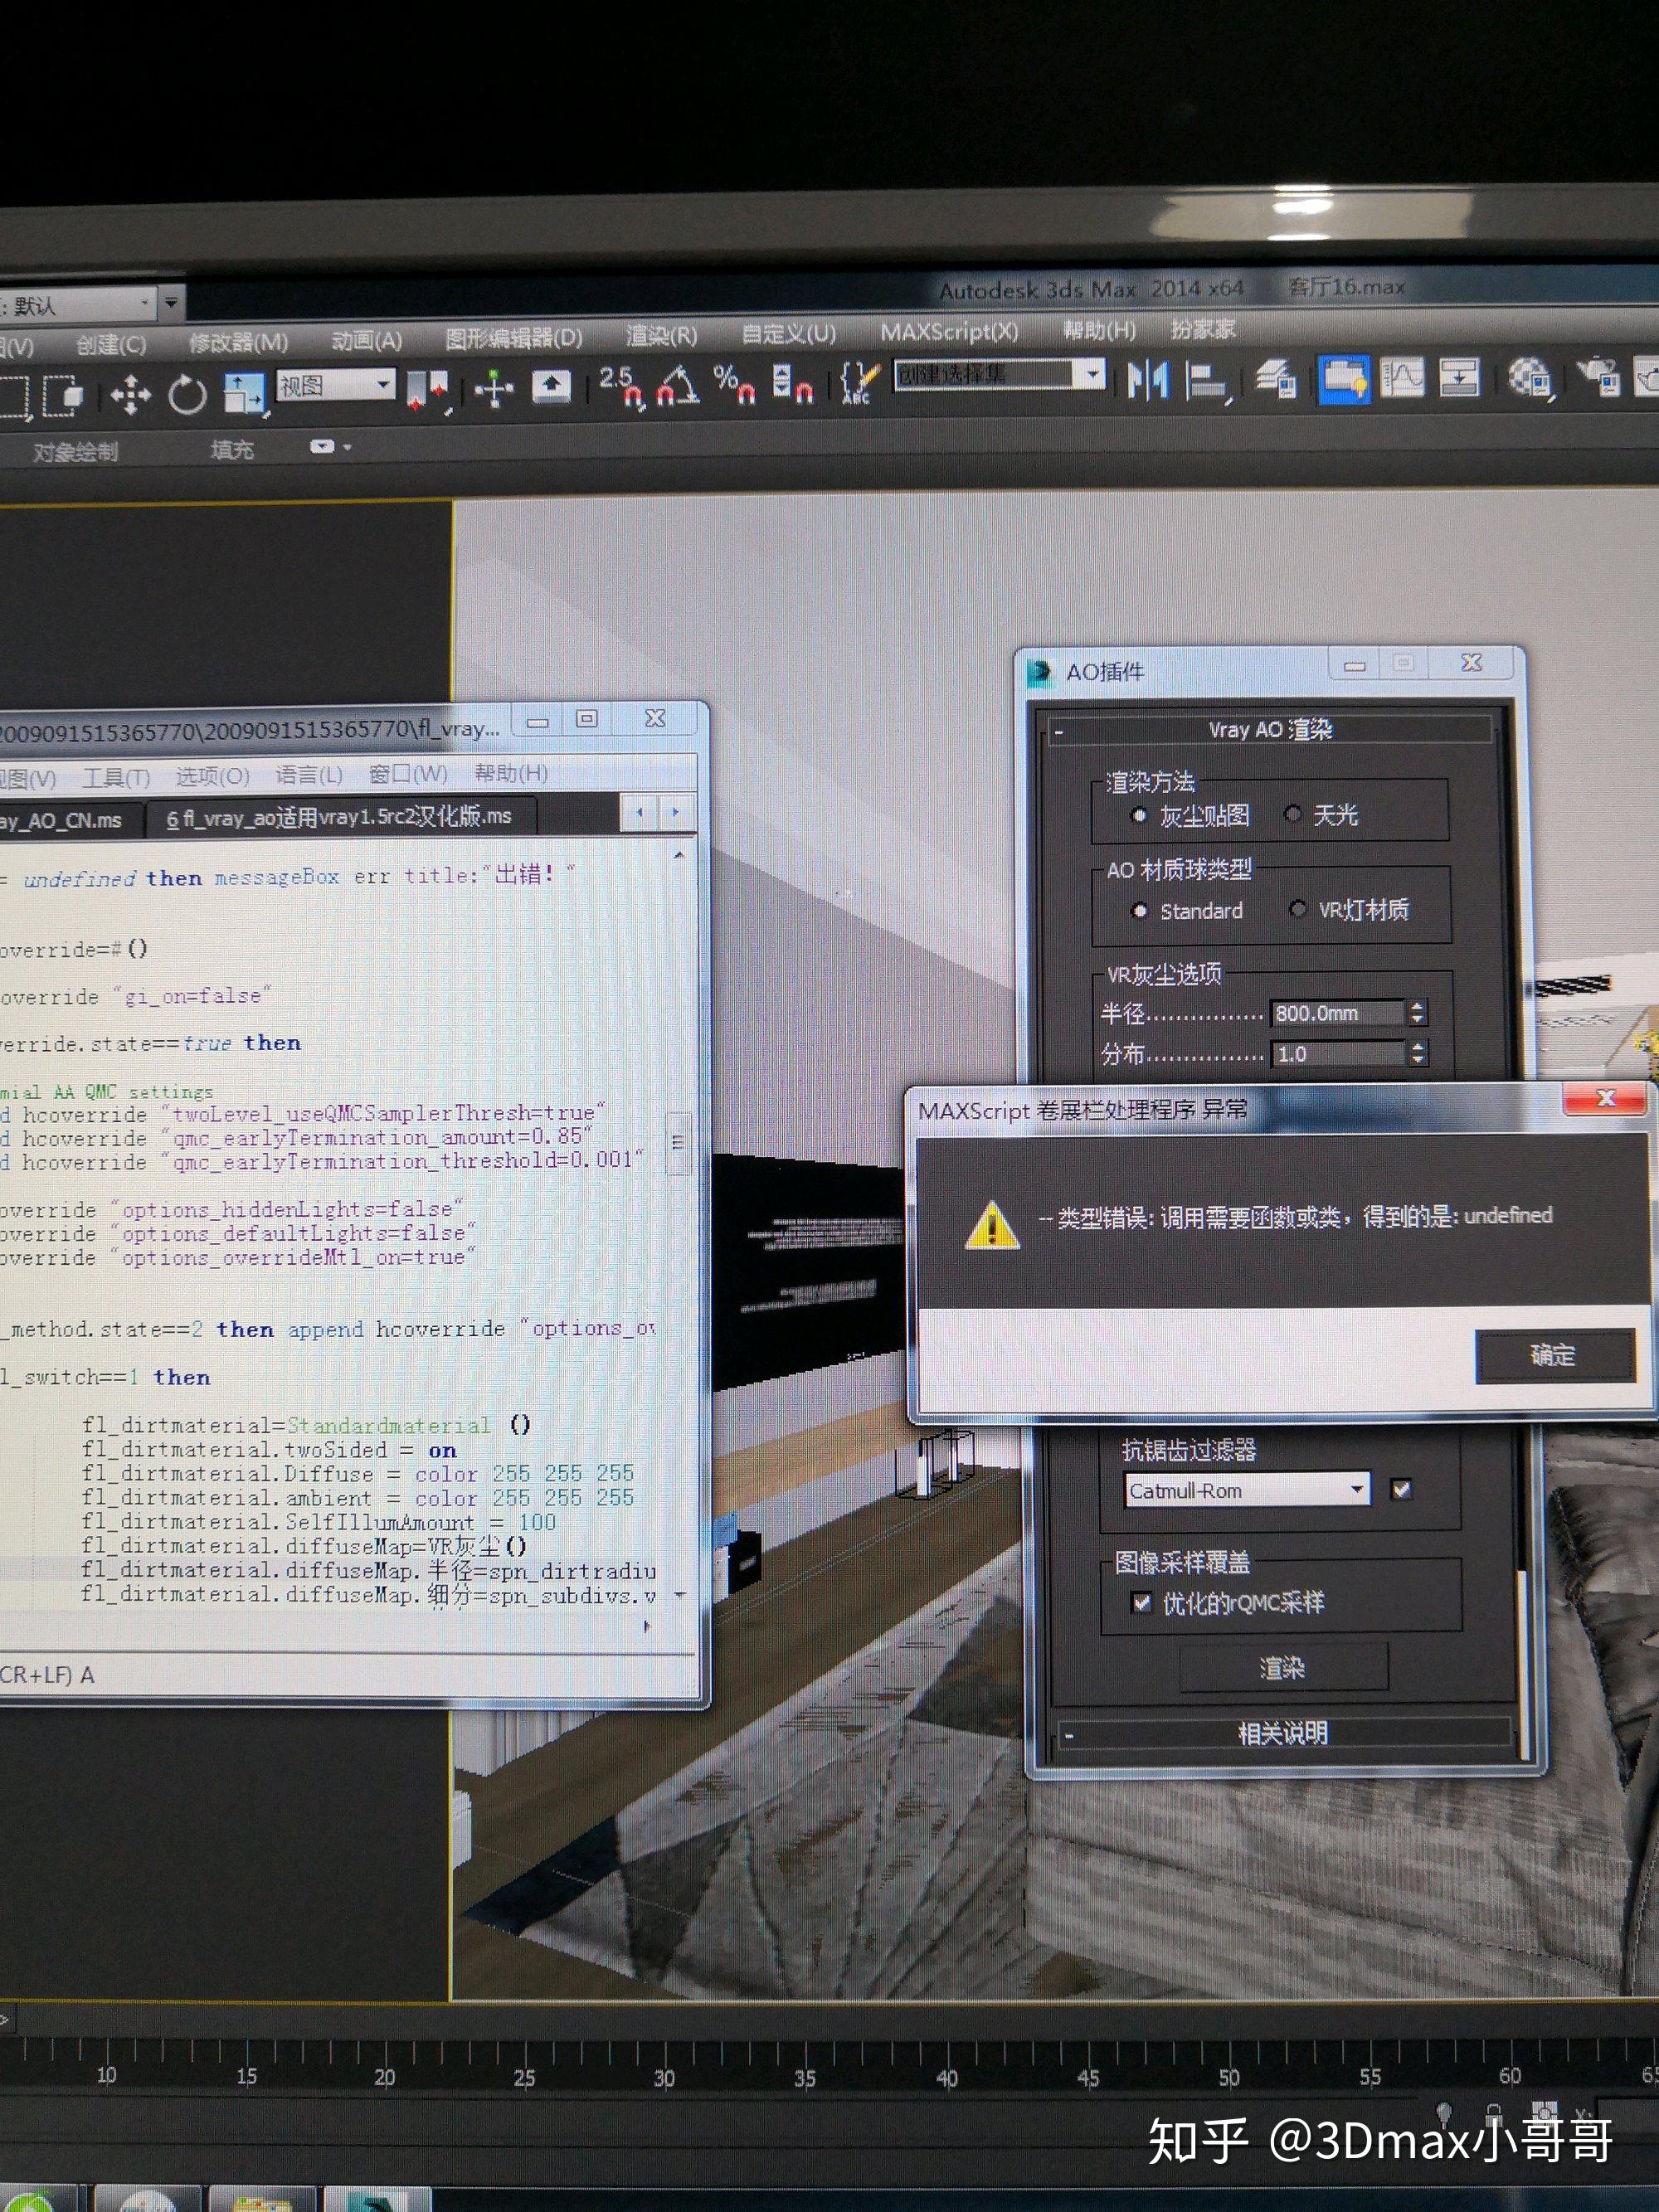Screen dimensions: 1659x2212
Task: Open 工具(T) menu in script editor
Action: (116, 777)
